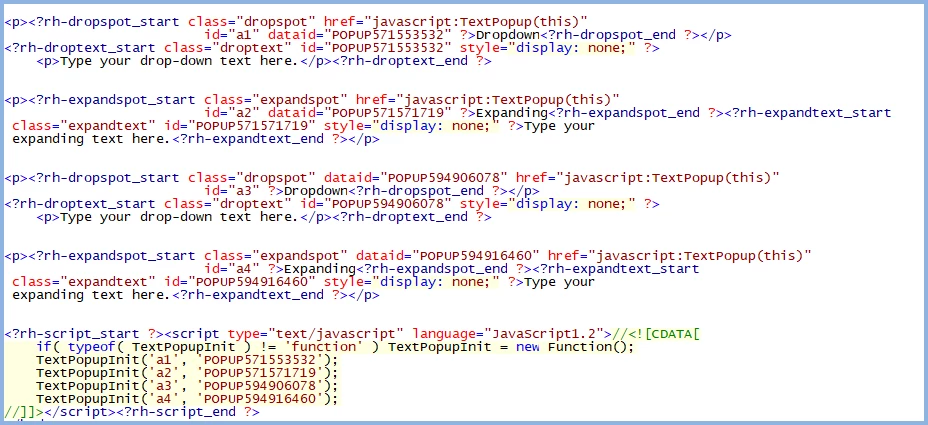Screen dimensions: 928x425
Task: Click id="POPUP571571719" in the expandtext line
Action: coord(240,126)
